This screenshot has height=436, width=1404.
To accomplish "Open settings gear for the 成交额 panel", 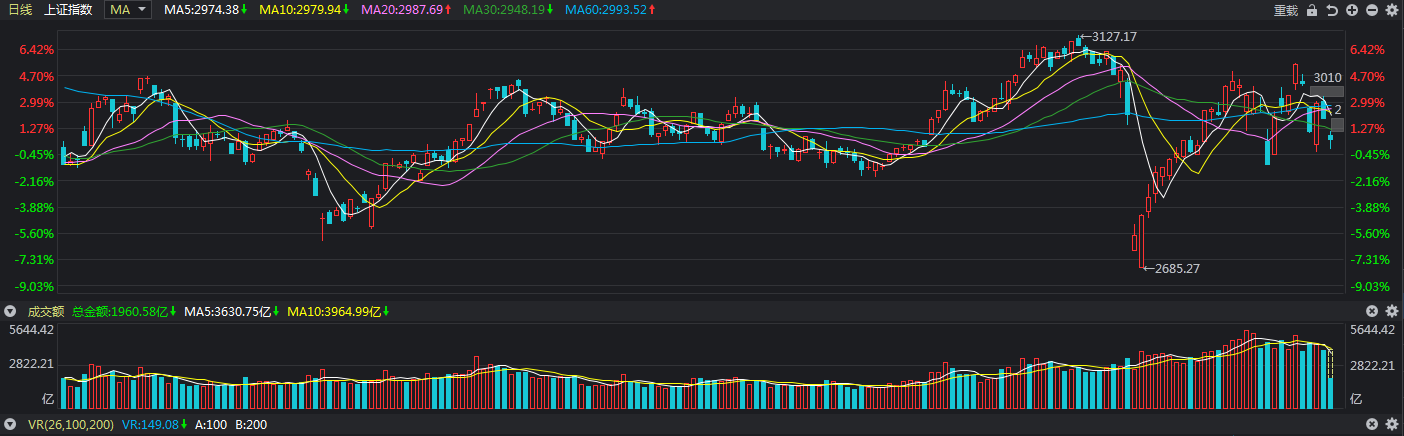I will pyautogui.click(x=1391, y=311).
